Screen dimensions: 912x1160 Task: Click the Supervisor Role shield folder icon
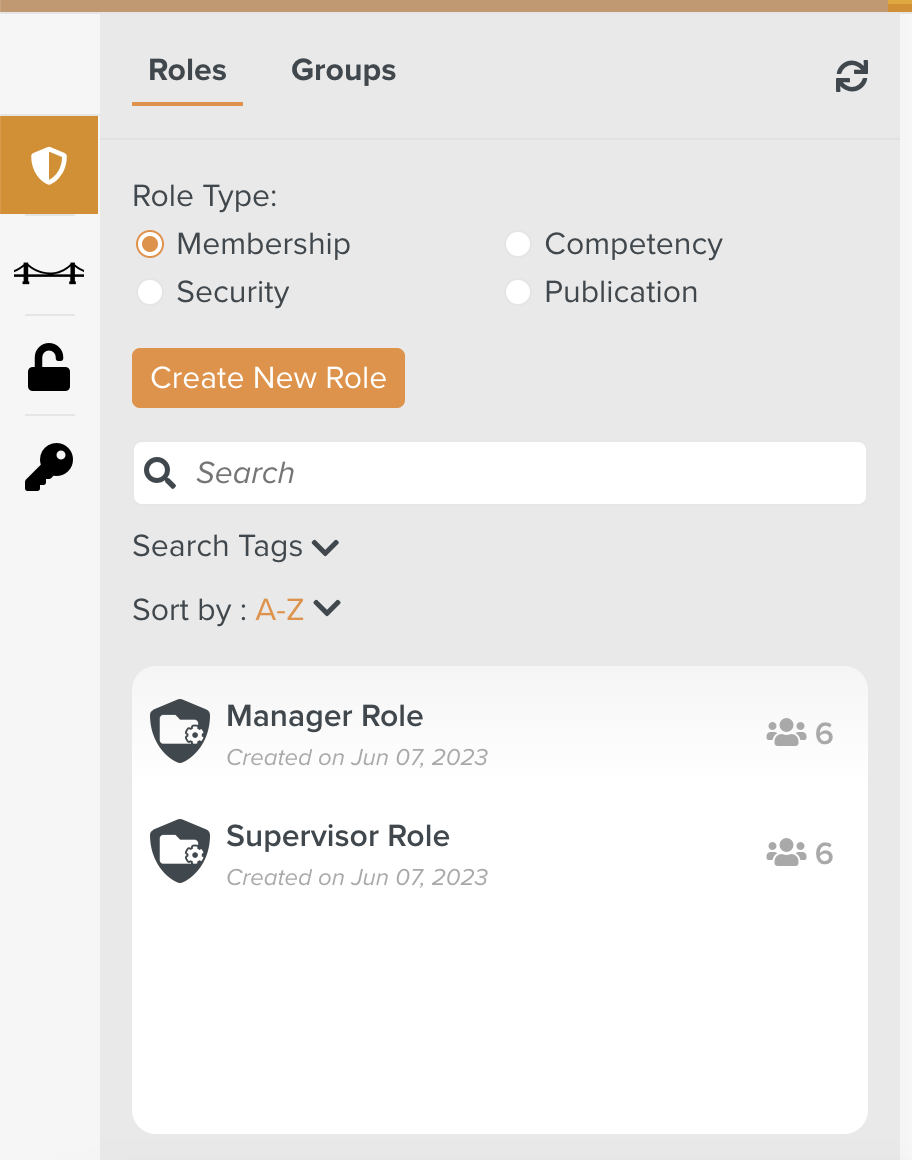coord(180,851)
